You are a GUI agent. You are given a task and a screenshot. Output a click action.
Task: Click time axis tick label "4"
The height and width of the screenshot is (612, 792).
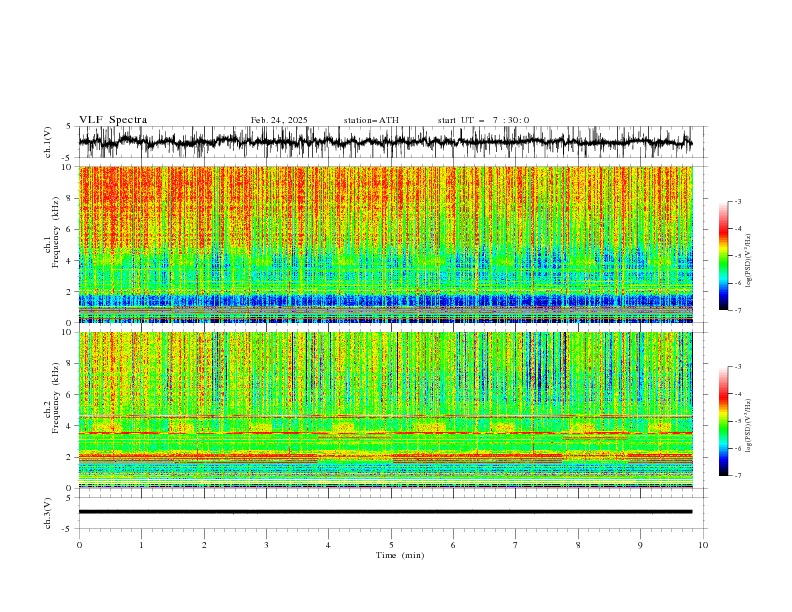coord(328,545)
